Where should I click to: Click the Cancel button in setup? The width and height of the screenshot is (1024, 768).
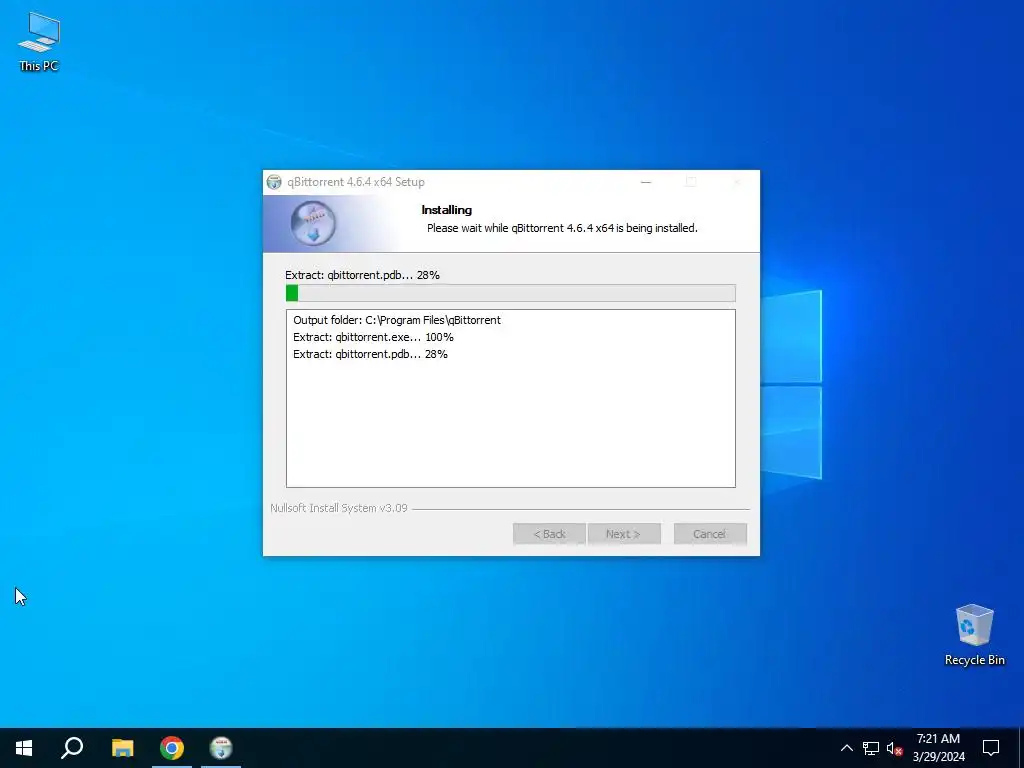pyautogui.click(x=710, y=534)
